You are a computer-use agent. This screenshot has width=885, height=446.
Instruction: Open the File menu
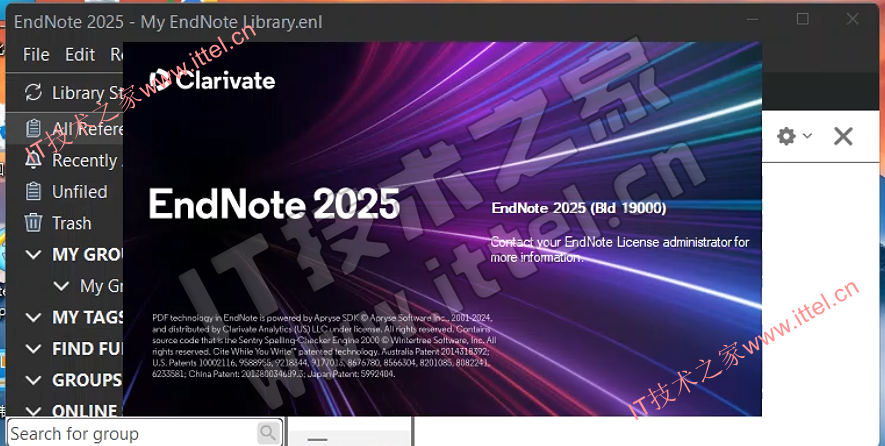coord(36,54)
